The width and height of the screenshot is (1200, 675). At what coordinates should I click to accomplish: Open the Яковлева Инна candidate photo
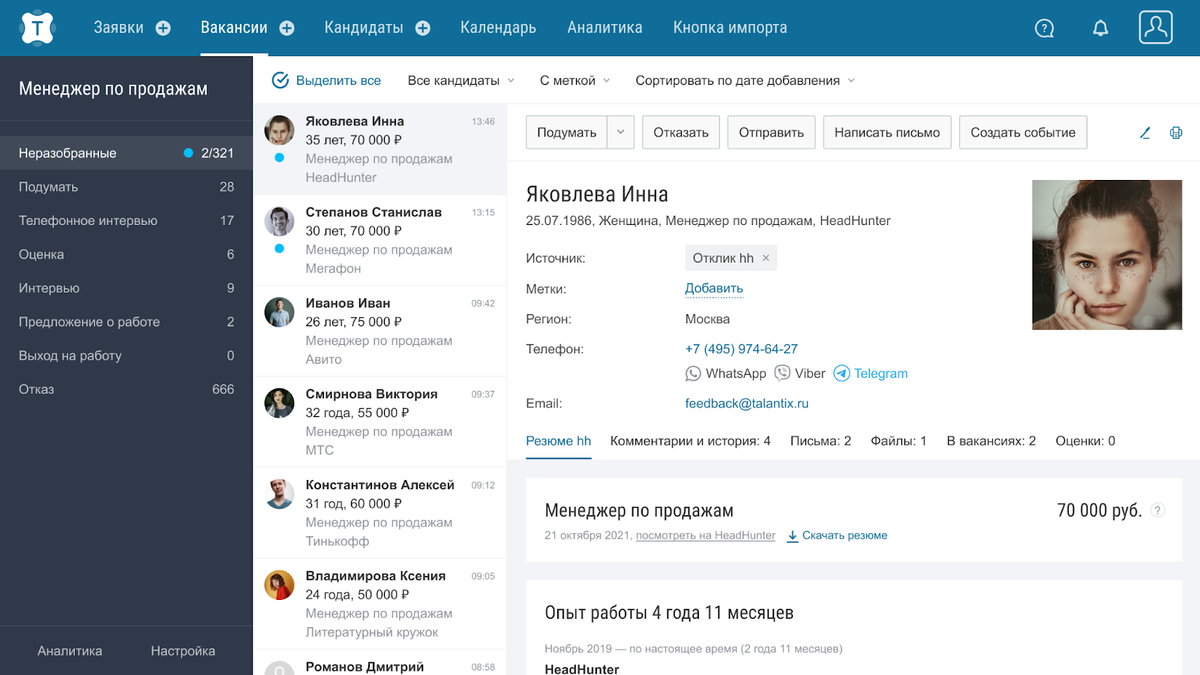1107,255
